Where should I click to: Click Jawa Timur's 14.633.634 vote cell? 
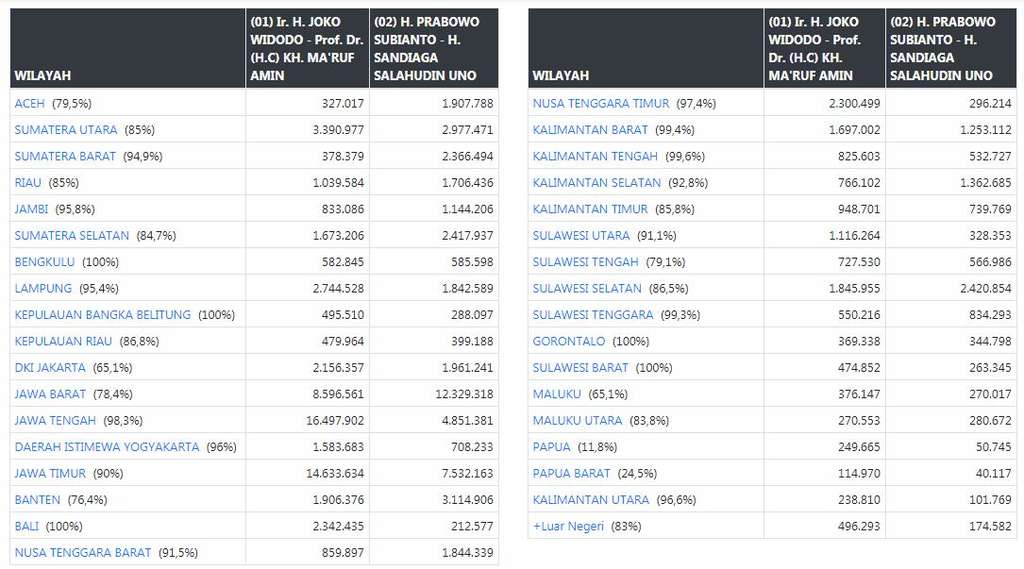[x=335, y=473]
